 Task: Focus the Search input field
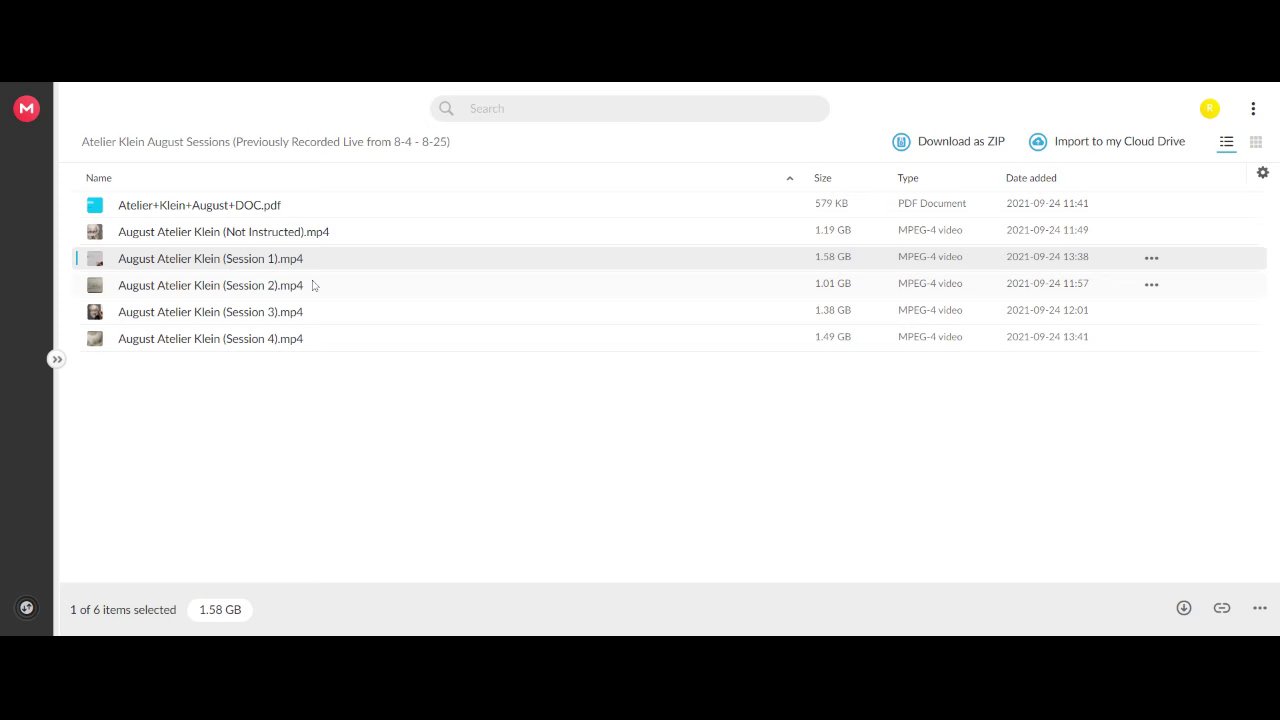(630, 108)
